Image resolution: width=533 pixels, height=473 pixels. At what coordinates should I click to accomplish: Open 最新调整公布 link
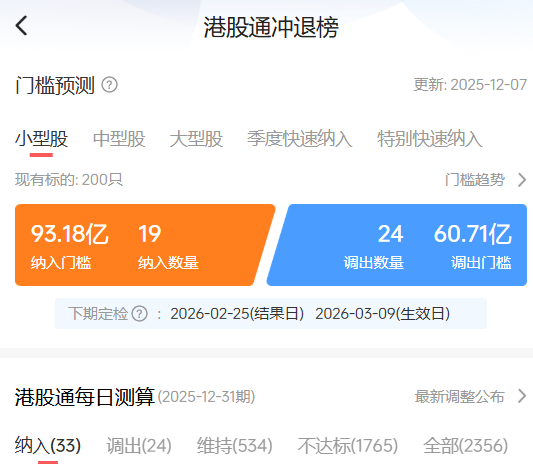459,396
